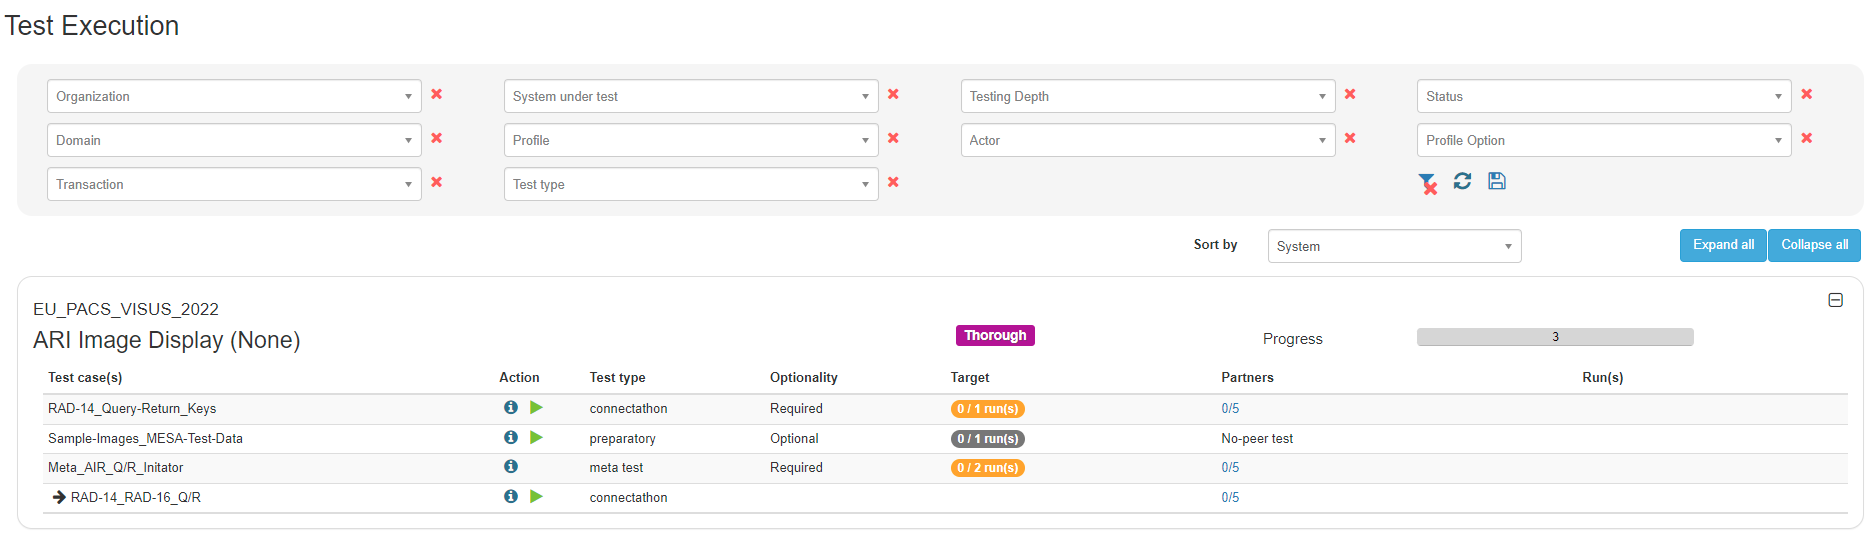The width and height of the screenshot is (1874, 539).
Task: Click the Collapse all button
Action: click(x=1814, y=245)
